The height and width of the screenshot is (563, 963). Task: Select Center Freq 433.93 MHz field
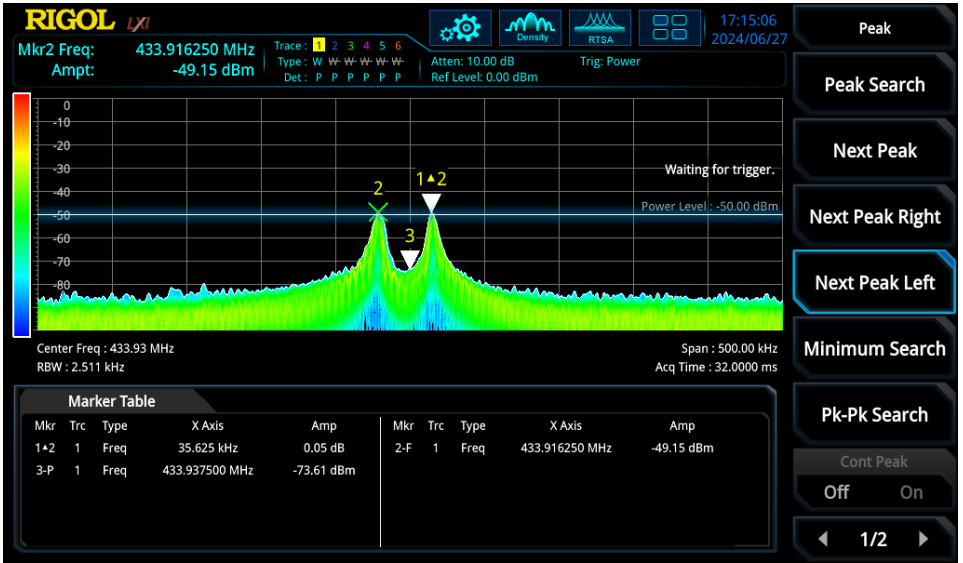pyautogui.click(x=105, y=348)
